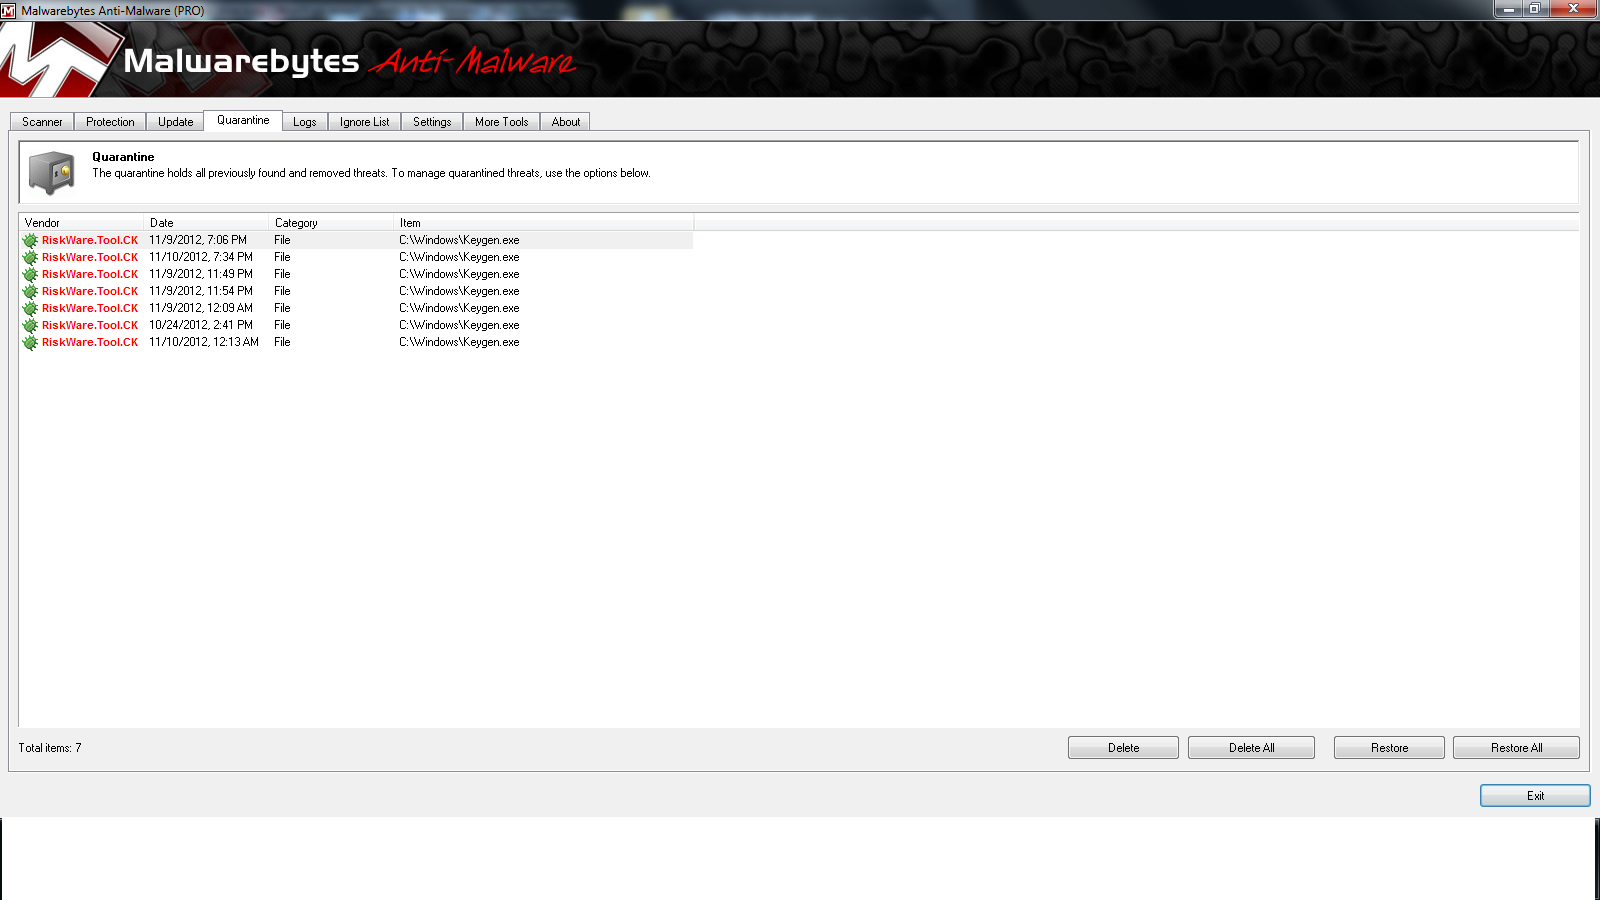Click bug icon for 12:13 AM entry

30,342
